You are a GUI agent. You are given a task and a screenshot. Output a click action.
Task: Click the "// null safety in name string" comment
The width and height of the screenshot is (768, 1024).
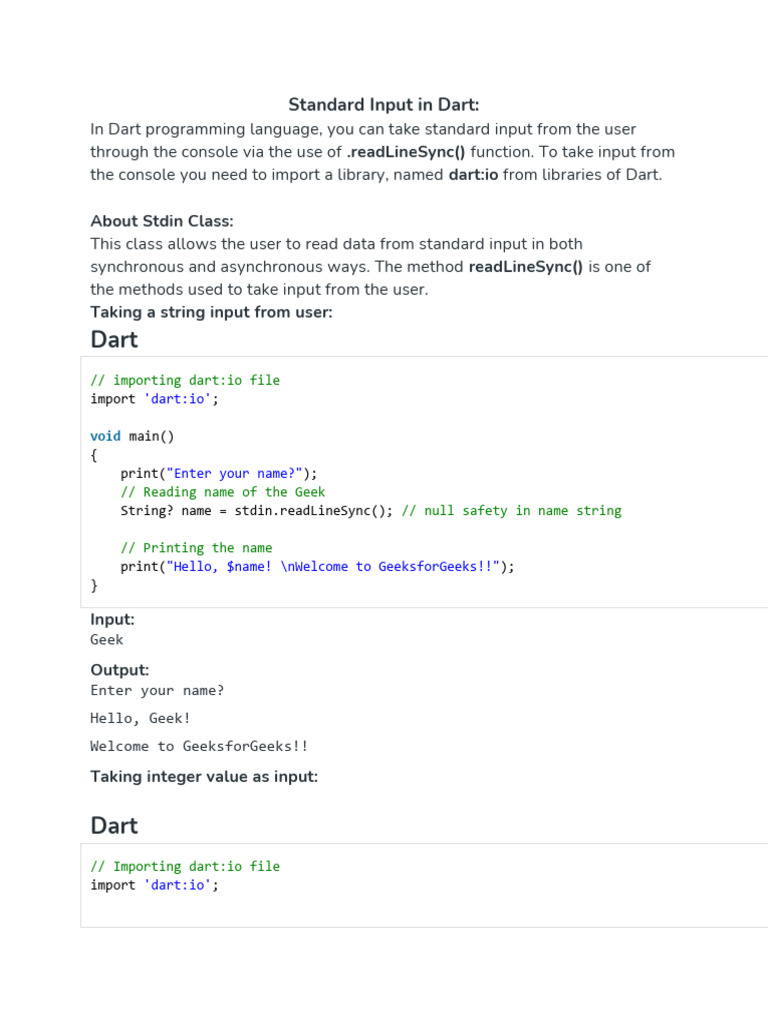(511, 511)
